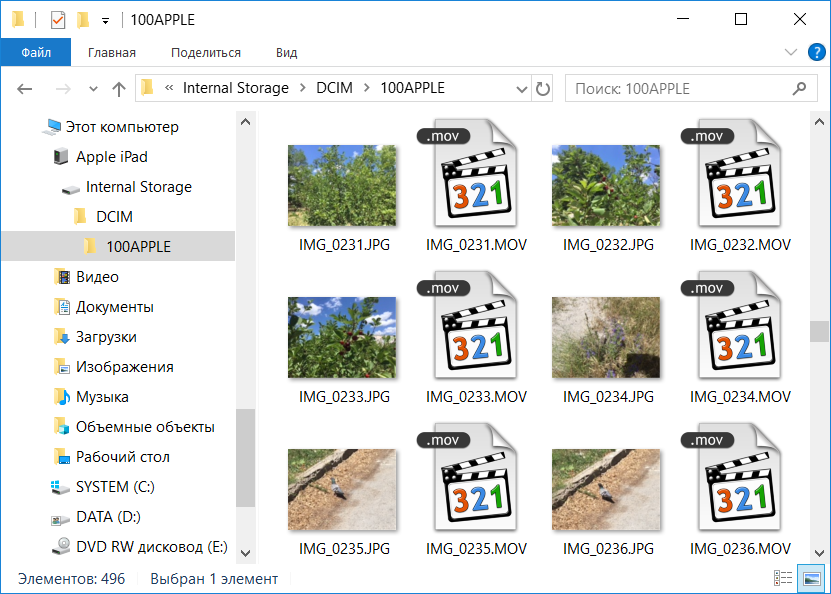831x594 pixels.
Task: Click Internal Storage in the breadcrumb path
Action: [235, 88]
